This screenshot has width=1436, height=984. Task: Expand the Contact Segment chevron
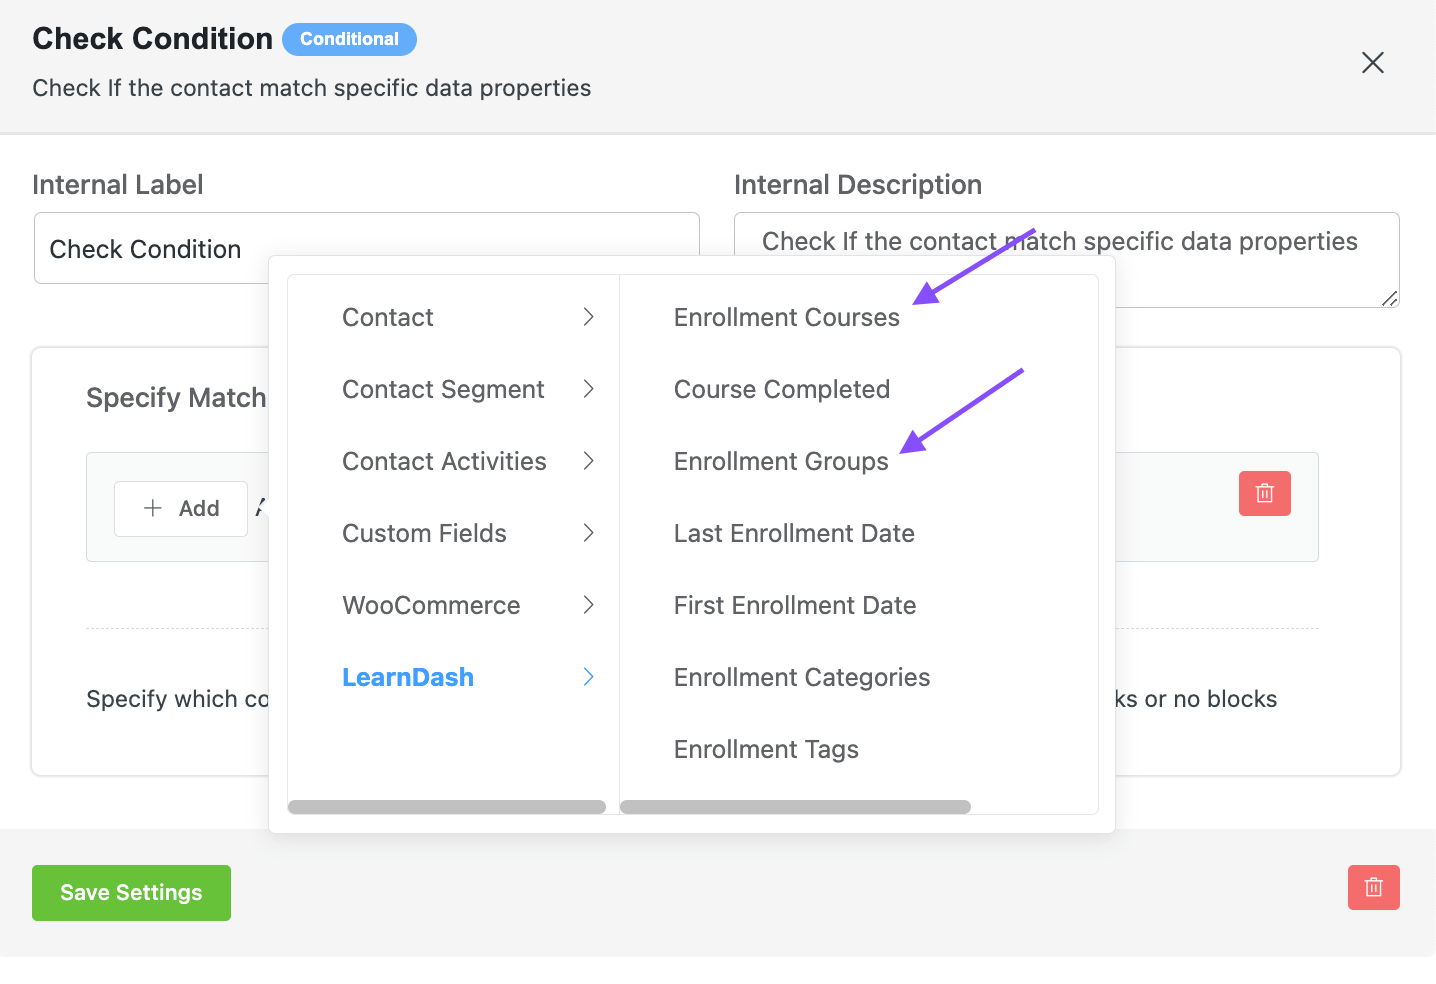coord(588,389)
